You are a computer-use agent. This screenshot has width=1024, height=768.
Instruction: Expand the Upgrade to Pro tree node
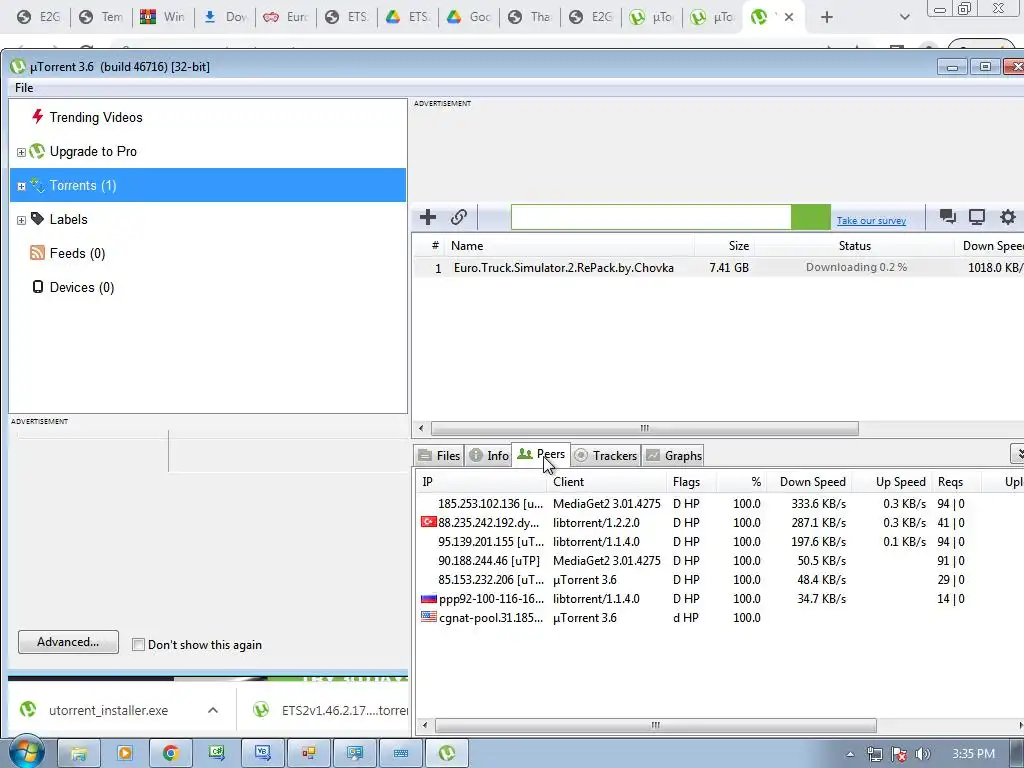point(21,152)
